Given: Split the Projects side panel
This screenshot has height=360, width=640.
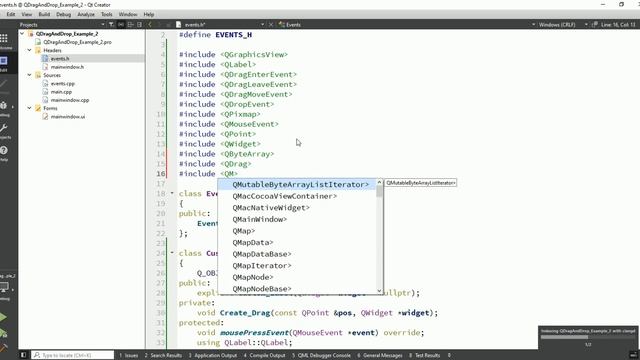Looking at the screenshot, I should (130, 25).
